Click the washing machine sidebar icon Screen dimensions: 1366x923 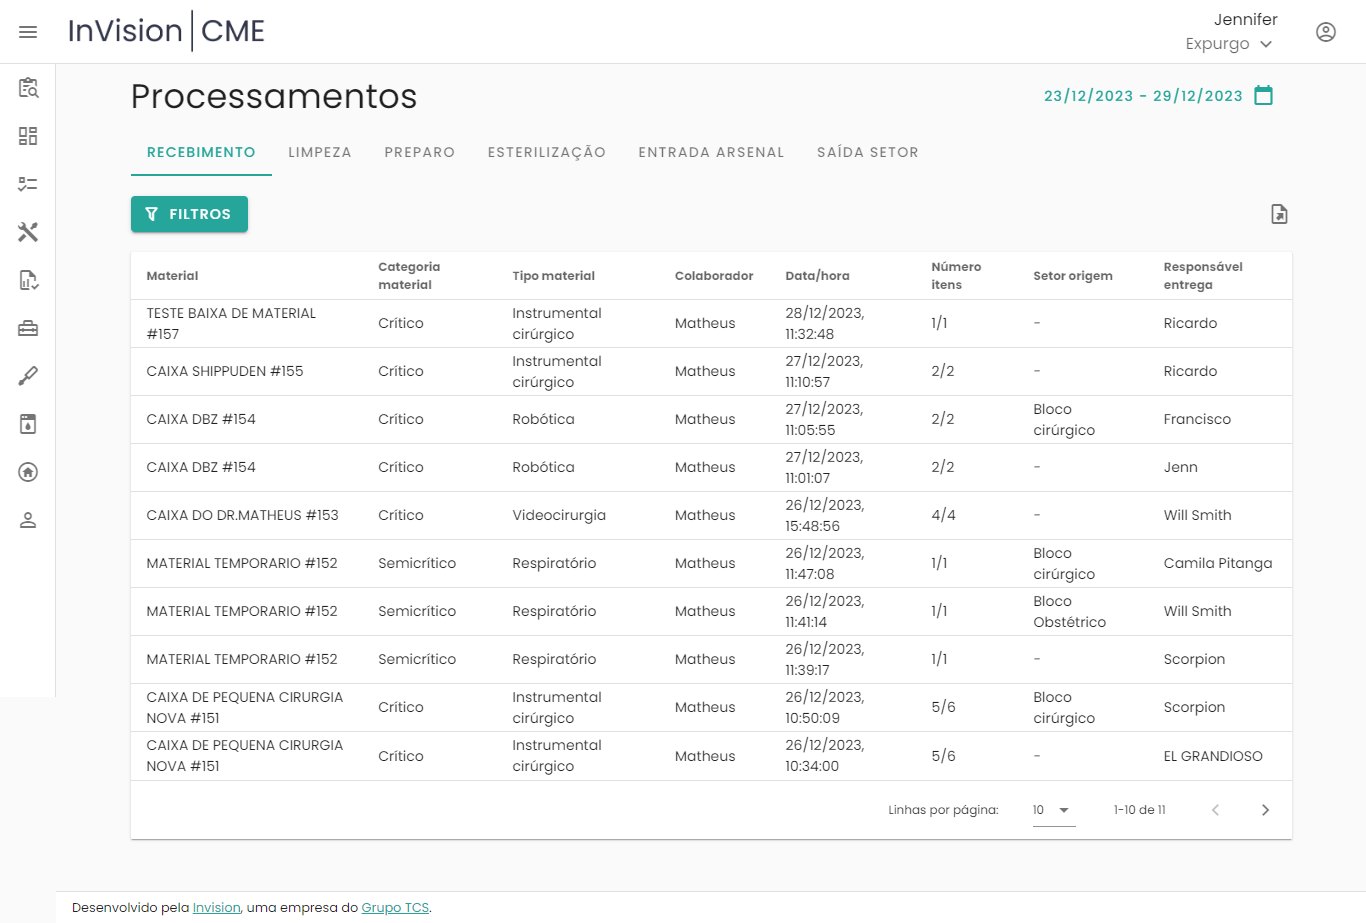pos(28,424)
